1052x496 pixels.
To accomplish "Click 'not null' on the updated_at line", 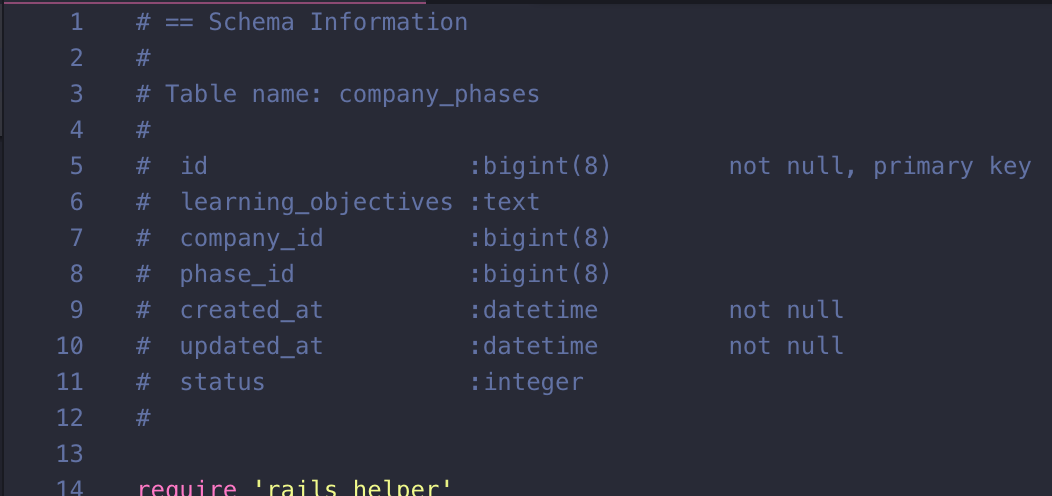I will pos(786,346).
